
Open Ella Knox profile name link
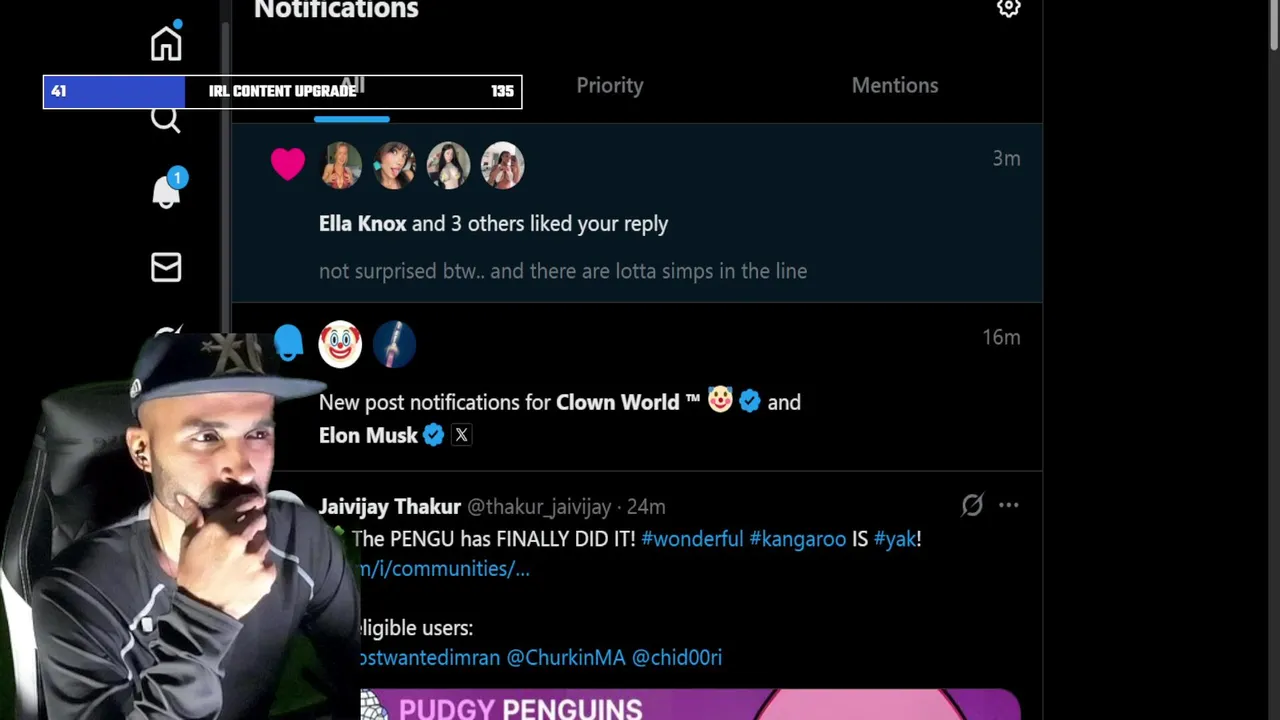tap(362, 224)
